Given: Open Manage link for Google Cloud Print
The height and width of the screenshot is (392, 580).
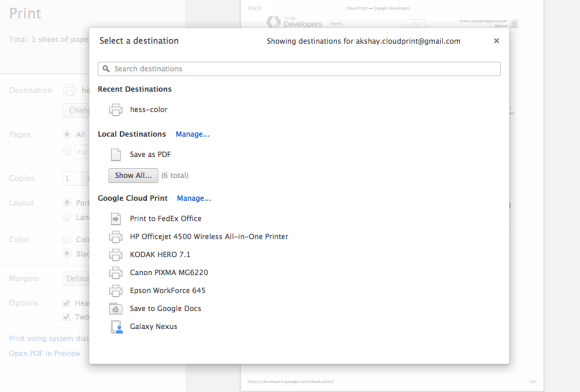Looking at the screenshot, I should click(194, 198).
